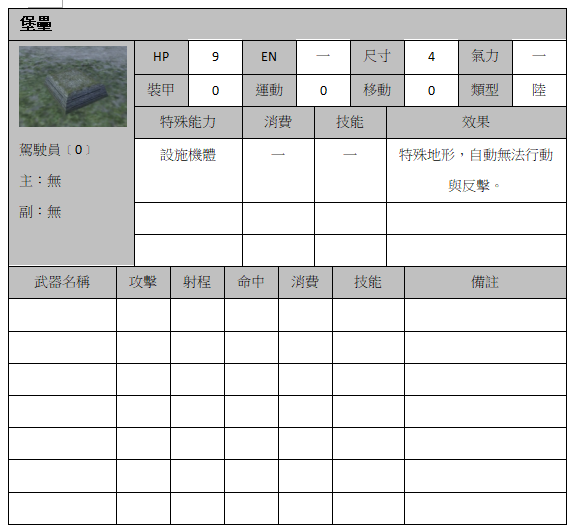Click the 特殊能力 column header
The width and height of the screenshot is (575, 532).
pos(188,122)
